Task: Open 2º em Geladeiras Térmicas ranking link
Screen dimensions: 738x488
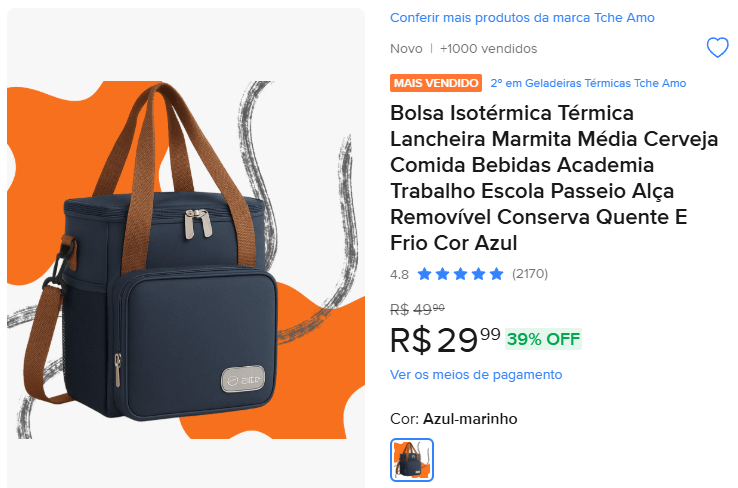Action: 588,83
